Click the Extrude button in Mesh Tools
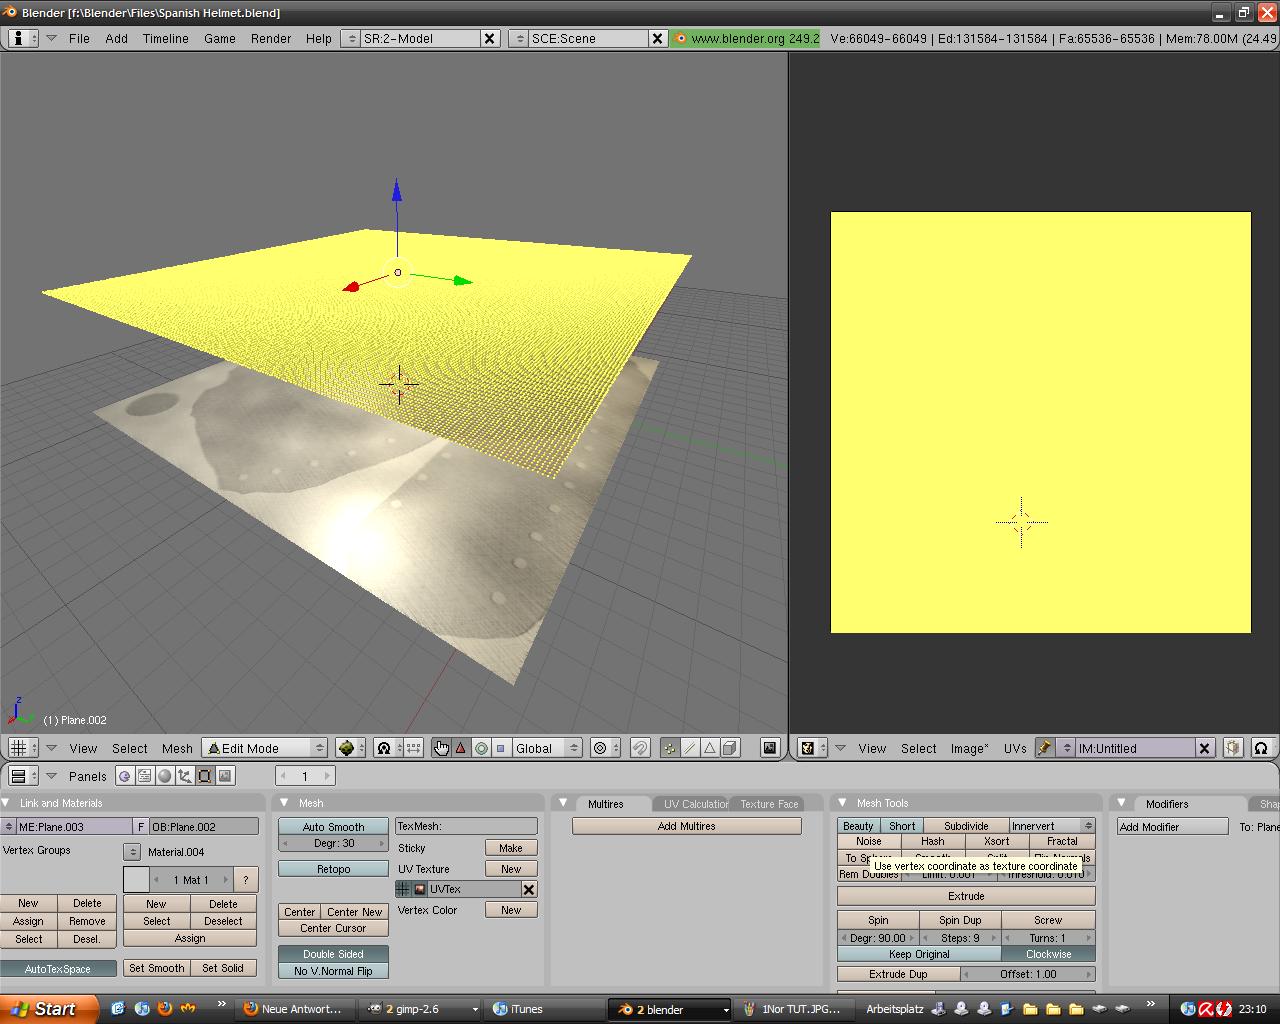This screenshot has width=1280, height=1024. (x=965, y=896)
